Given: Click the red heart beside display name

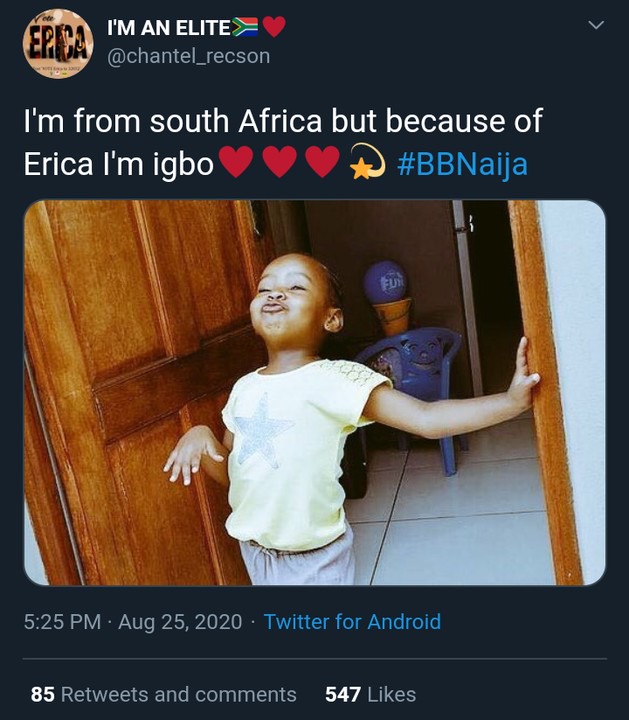Looking at the screenshot, I should point(274,27).
